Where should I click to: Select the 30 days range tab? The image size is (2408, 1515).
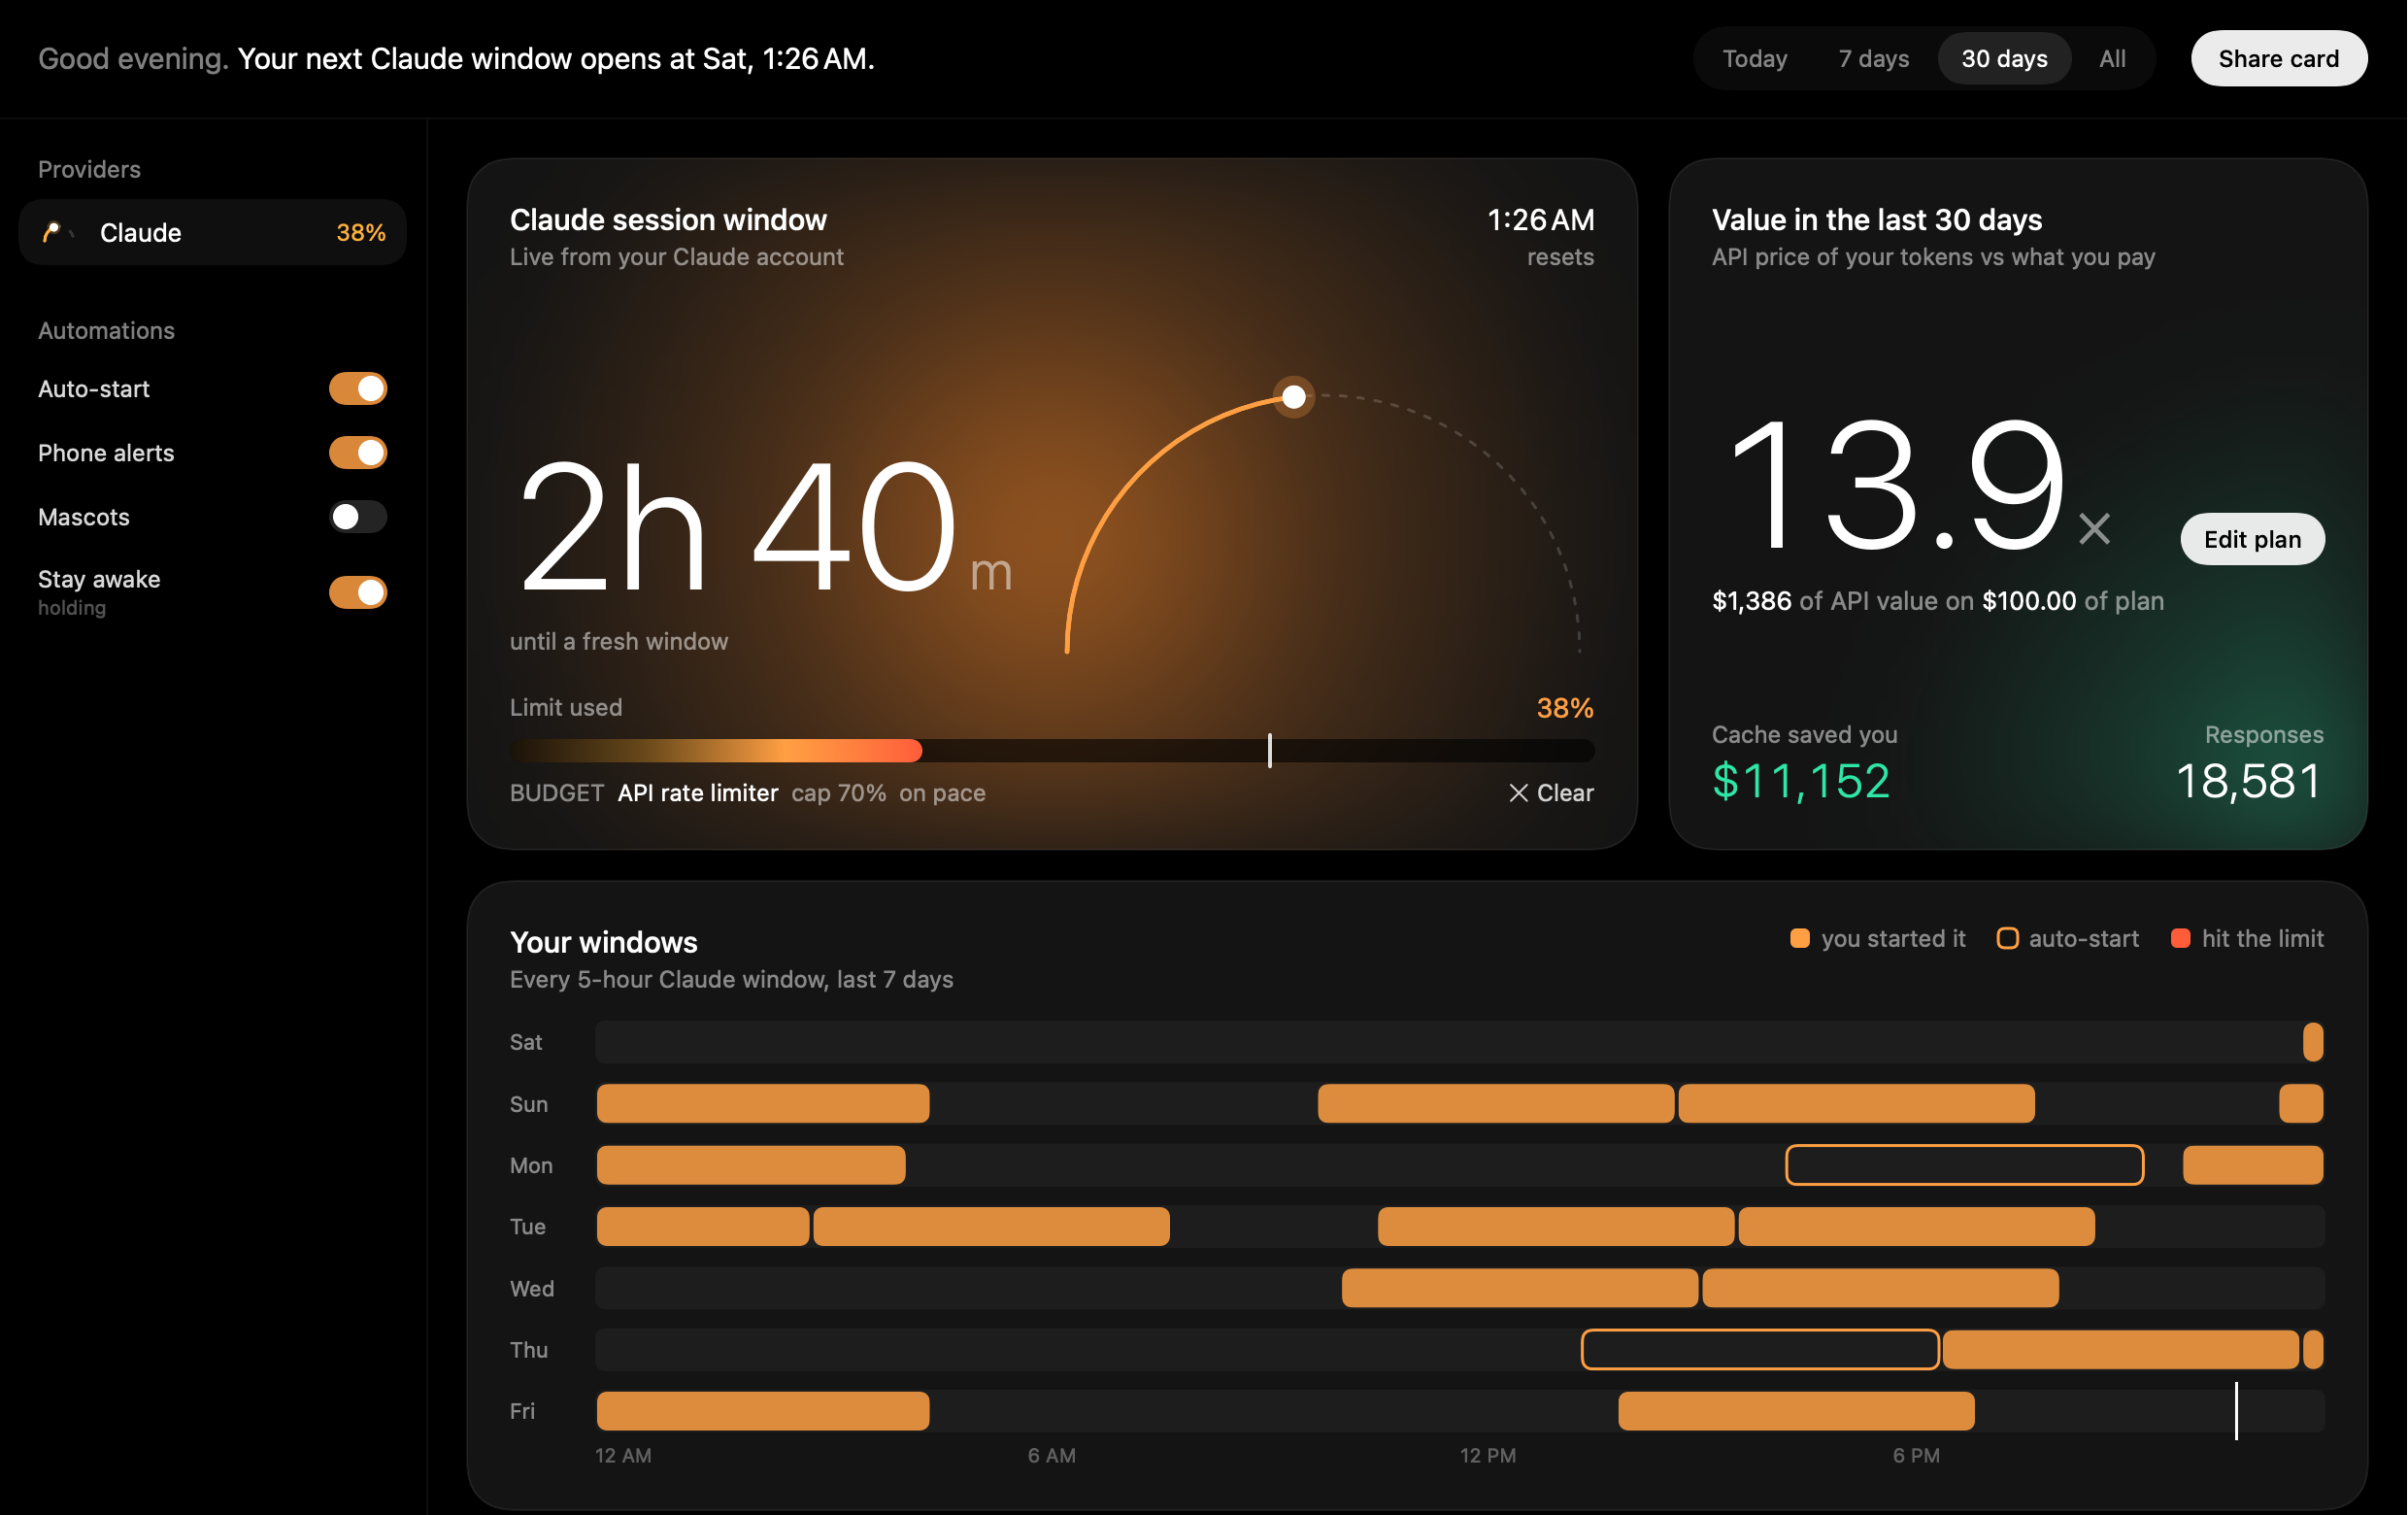(x=2004, y=59)
